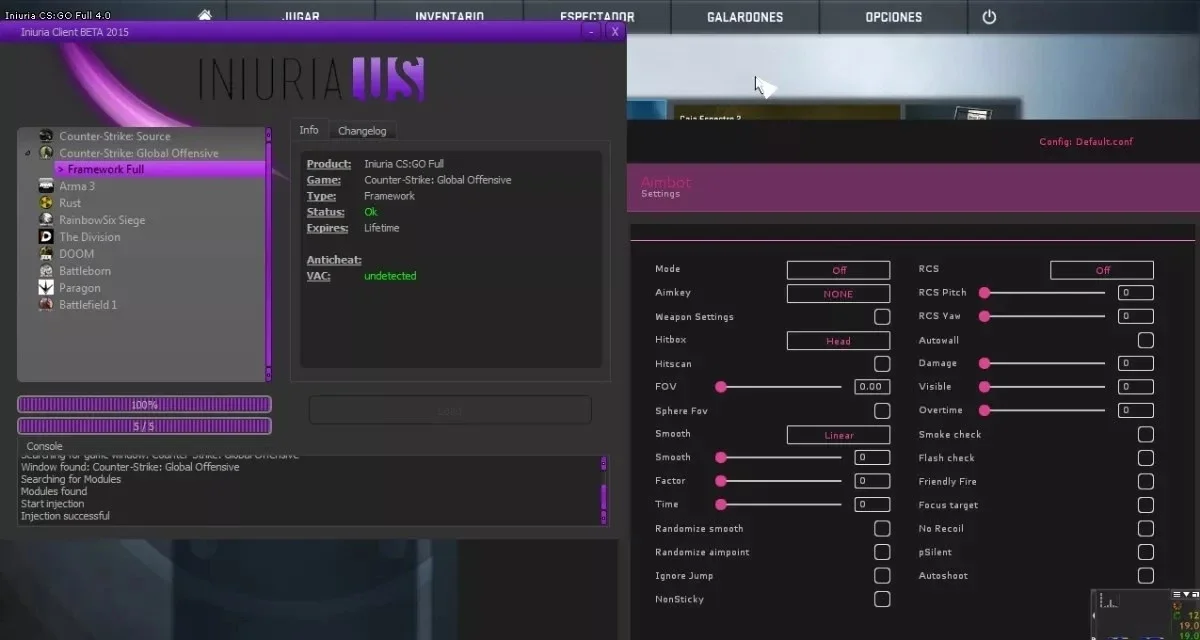
Task: Click the RainbowSix Siege game icon
Action: tap(46, 220)
